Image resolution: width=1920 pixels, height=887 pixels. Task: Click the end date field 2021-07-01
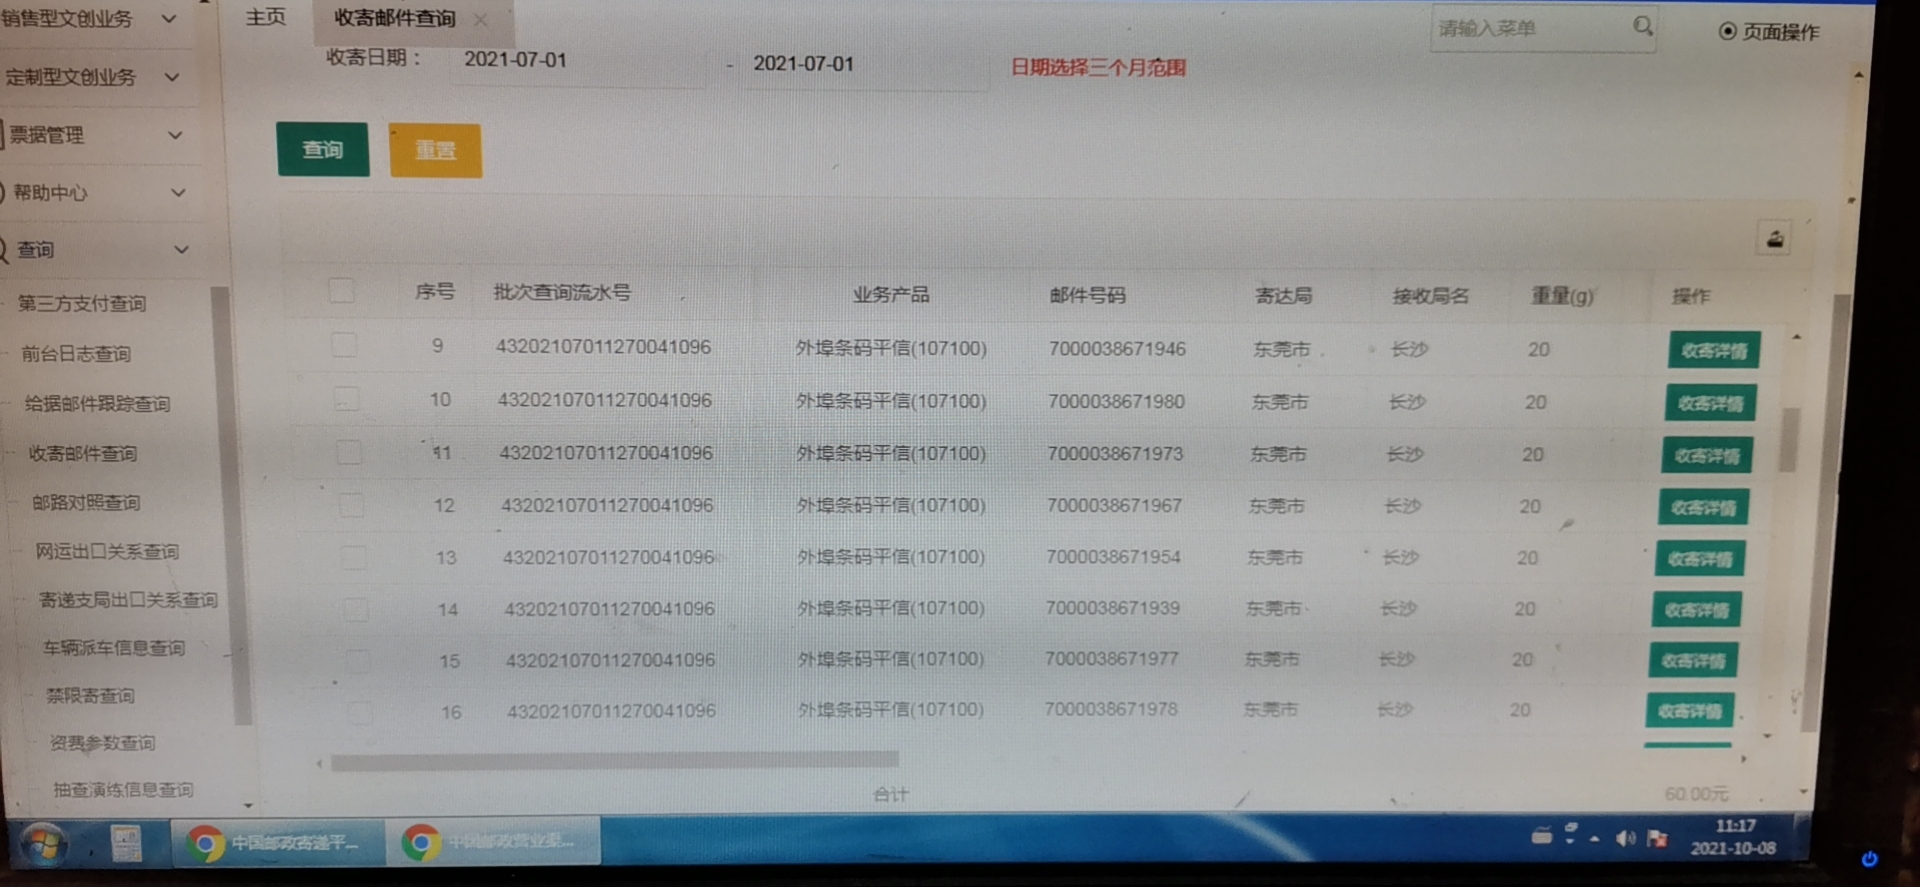865,64
